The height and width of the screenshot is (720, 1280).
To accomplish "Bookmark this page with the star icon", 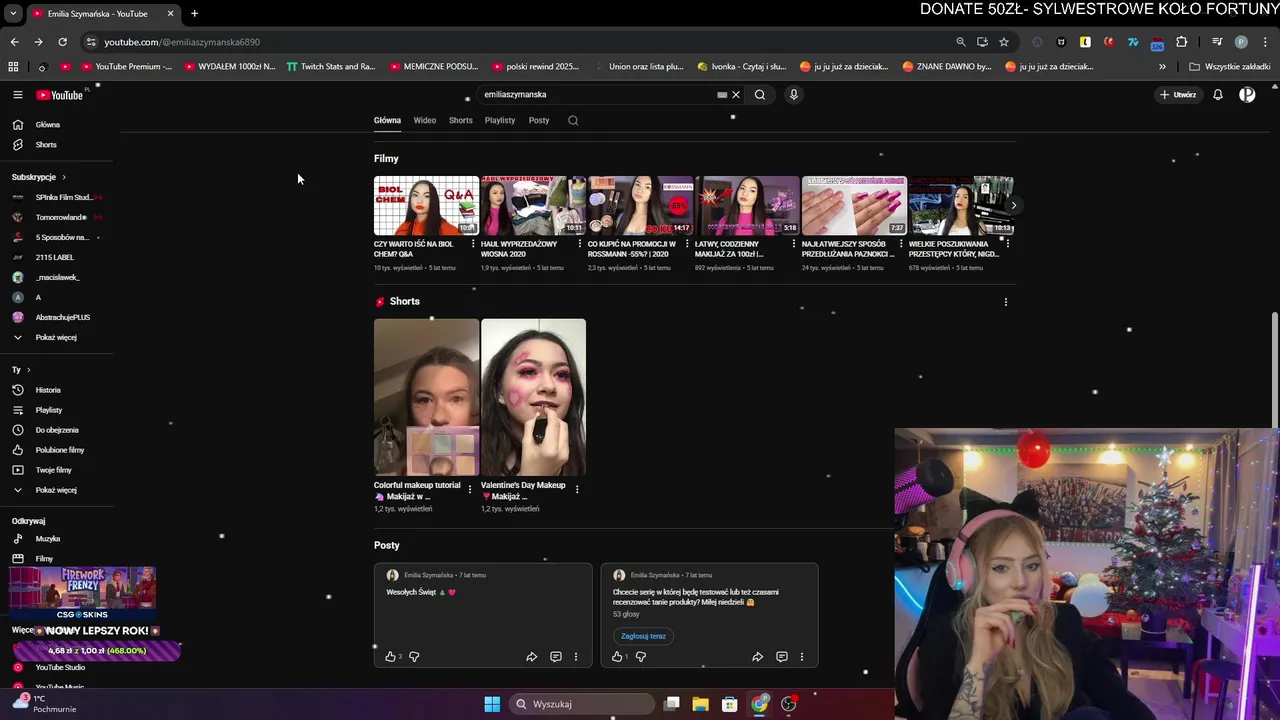I will tap(1004, 42).
